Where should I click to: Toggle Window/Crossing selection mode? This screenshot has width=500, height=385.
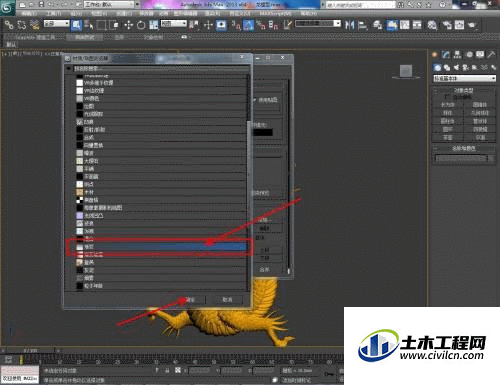pyautogui.click(x=114, y=25)
